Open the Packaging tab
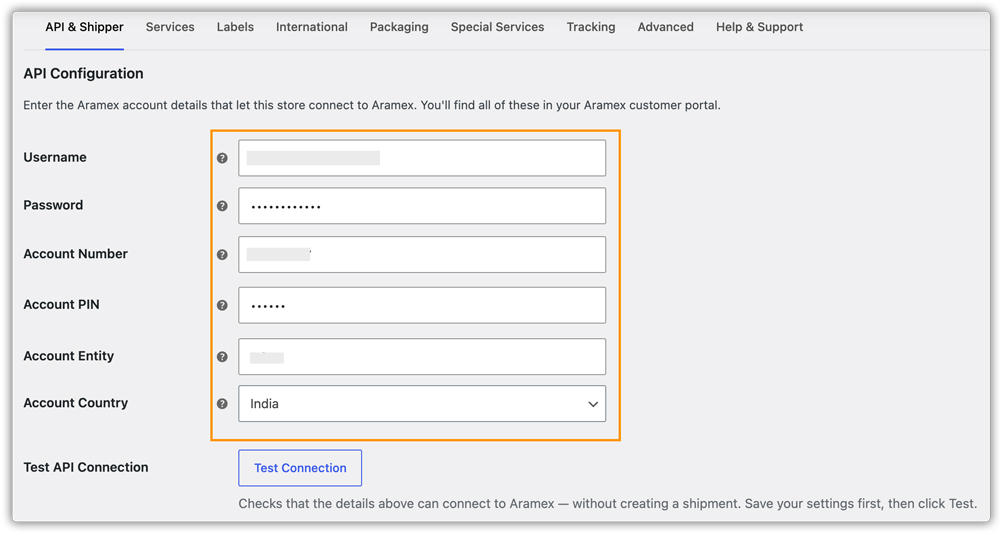This screenshot has width=1000, height=534. (x=399, y=27)
